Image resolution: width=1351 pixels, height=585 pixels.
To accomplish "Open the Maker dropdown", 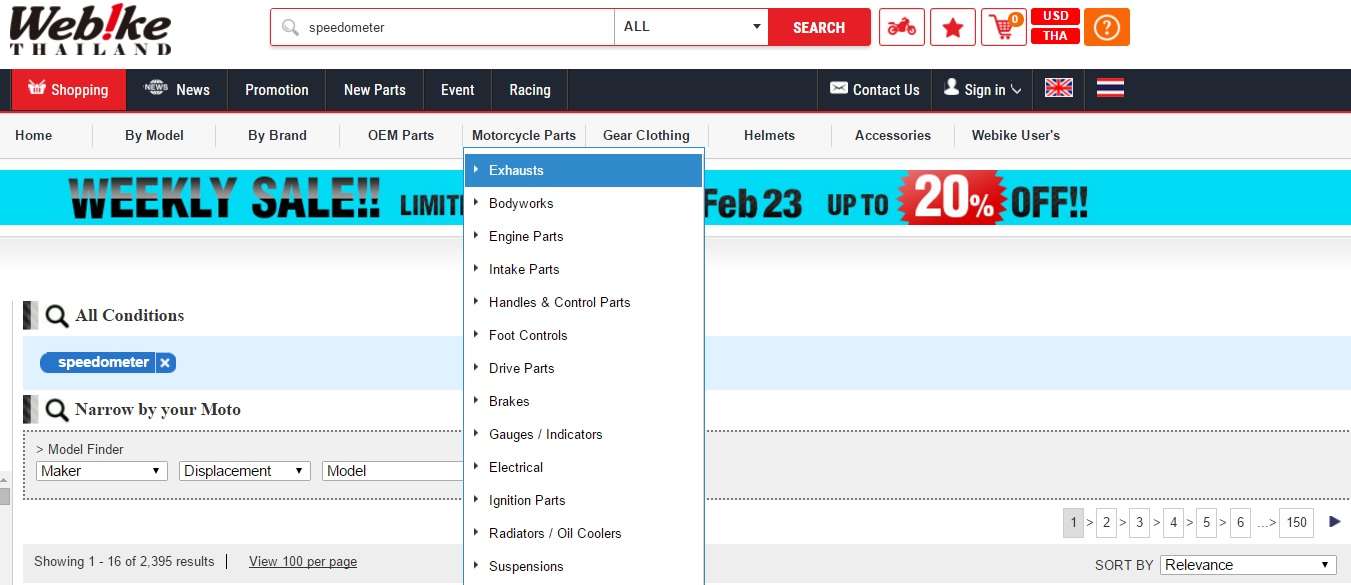I will pos(102,471).
